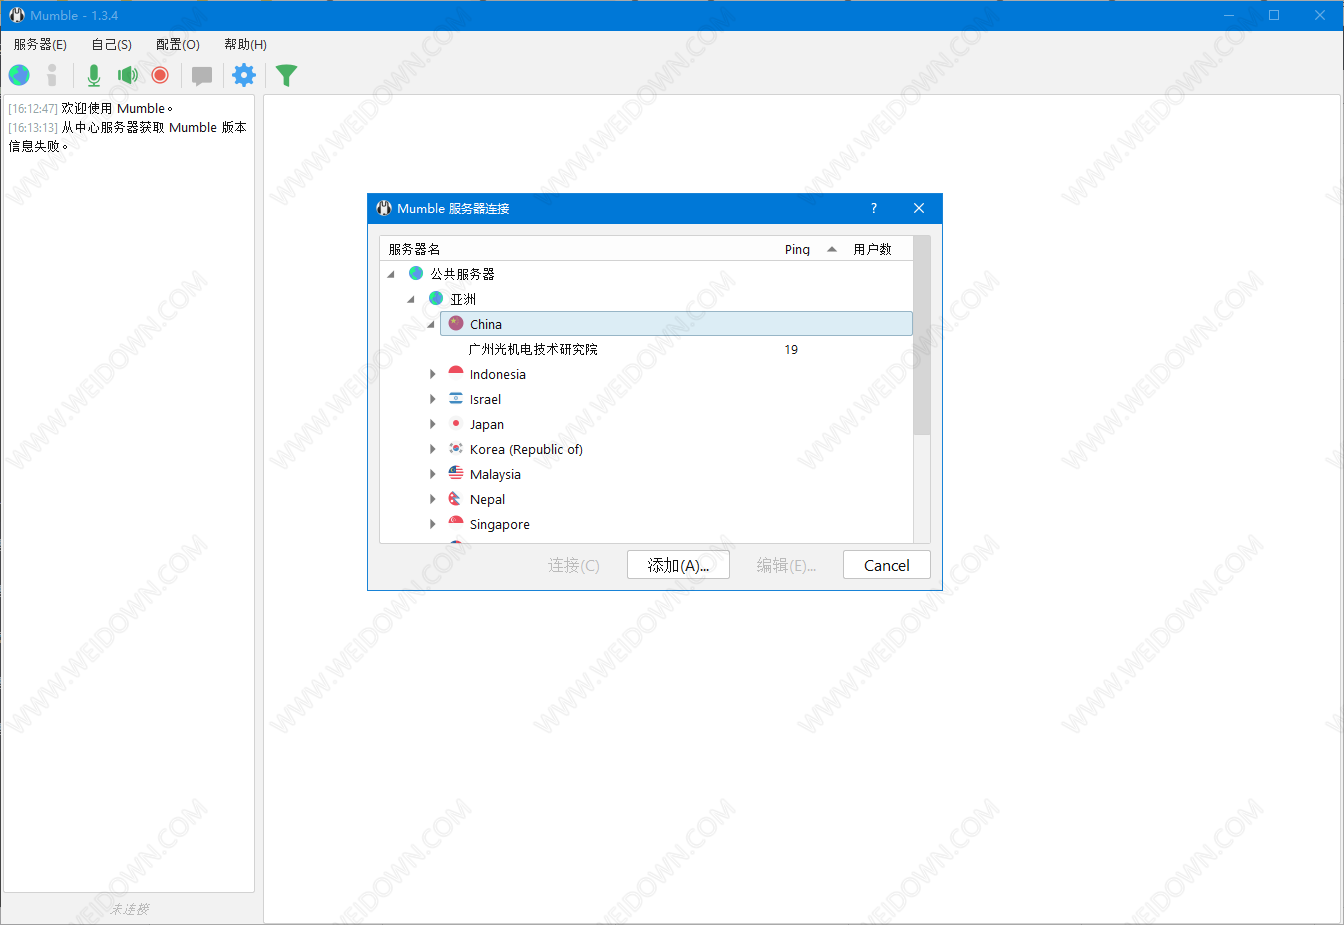Collapse the China tree node

[x=431, y=324]
